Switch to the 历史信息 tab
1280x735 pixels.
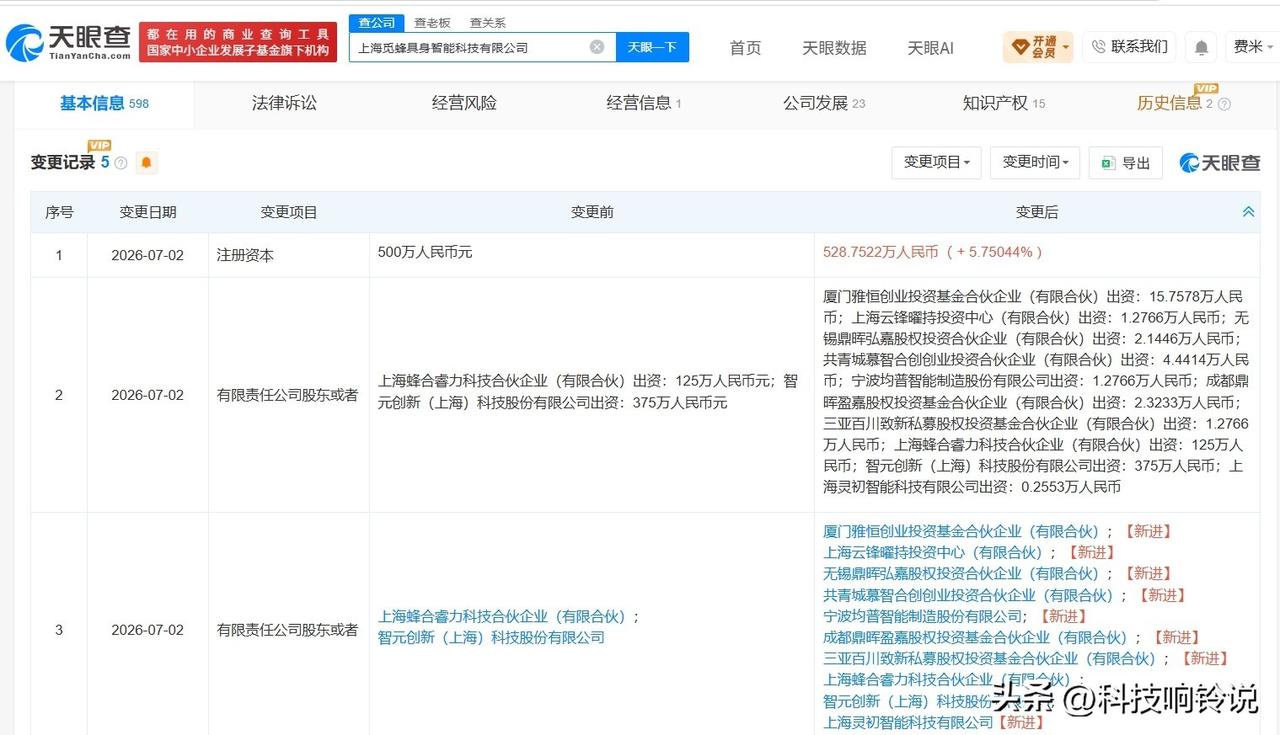(1169, 103)
